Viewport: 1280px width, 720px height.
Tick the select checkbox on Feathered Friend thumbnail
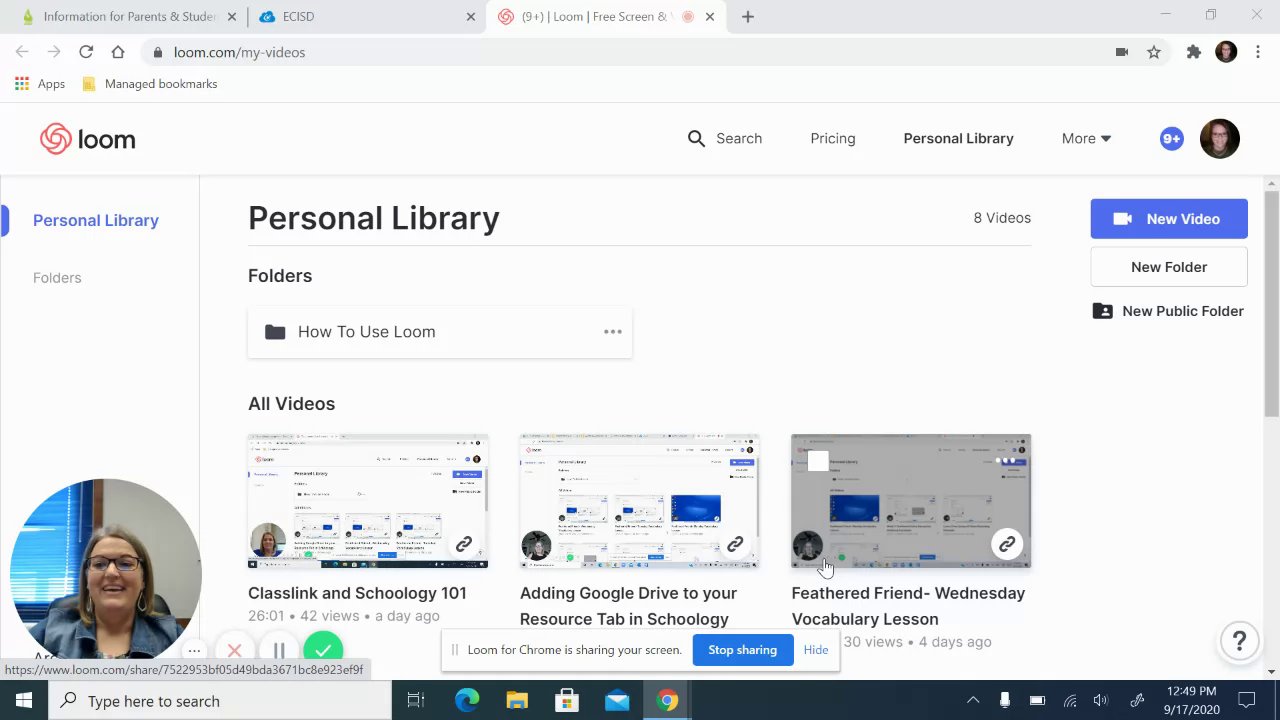(818, 461)
